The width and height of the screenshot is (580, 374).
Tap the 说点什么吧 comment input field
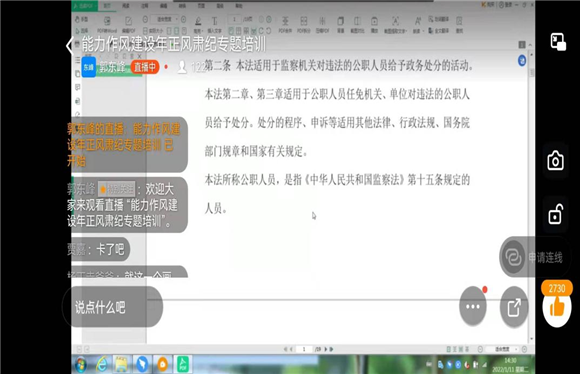113,307
